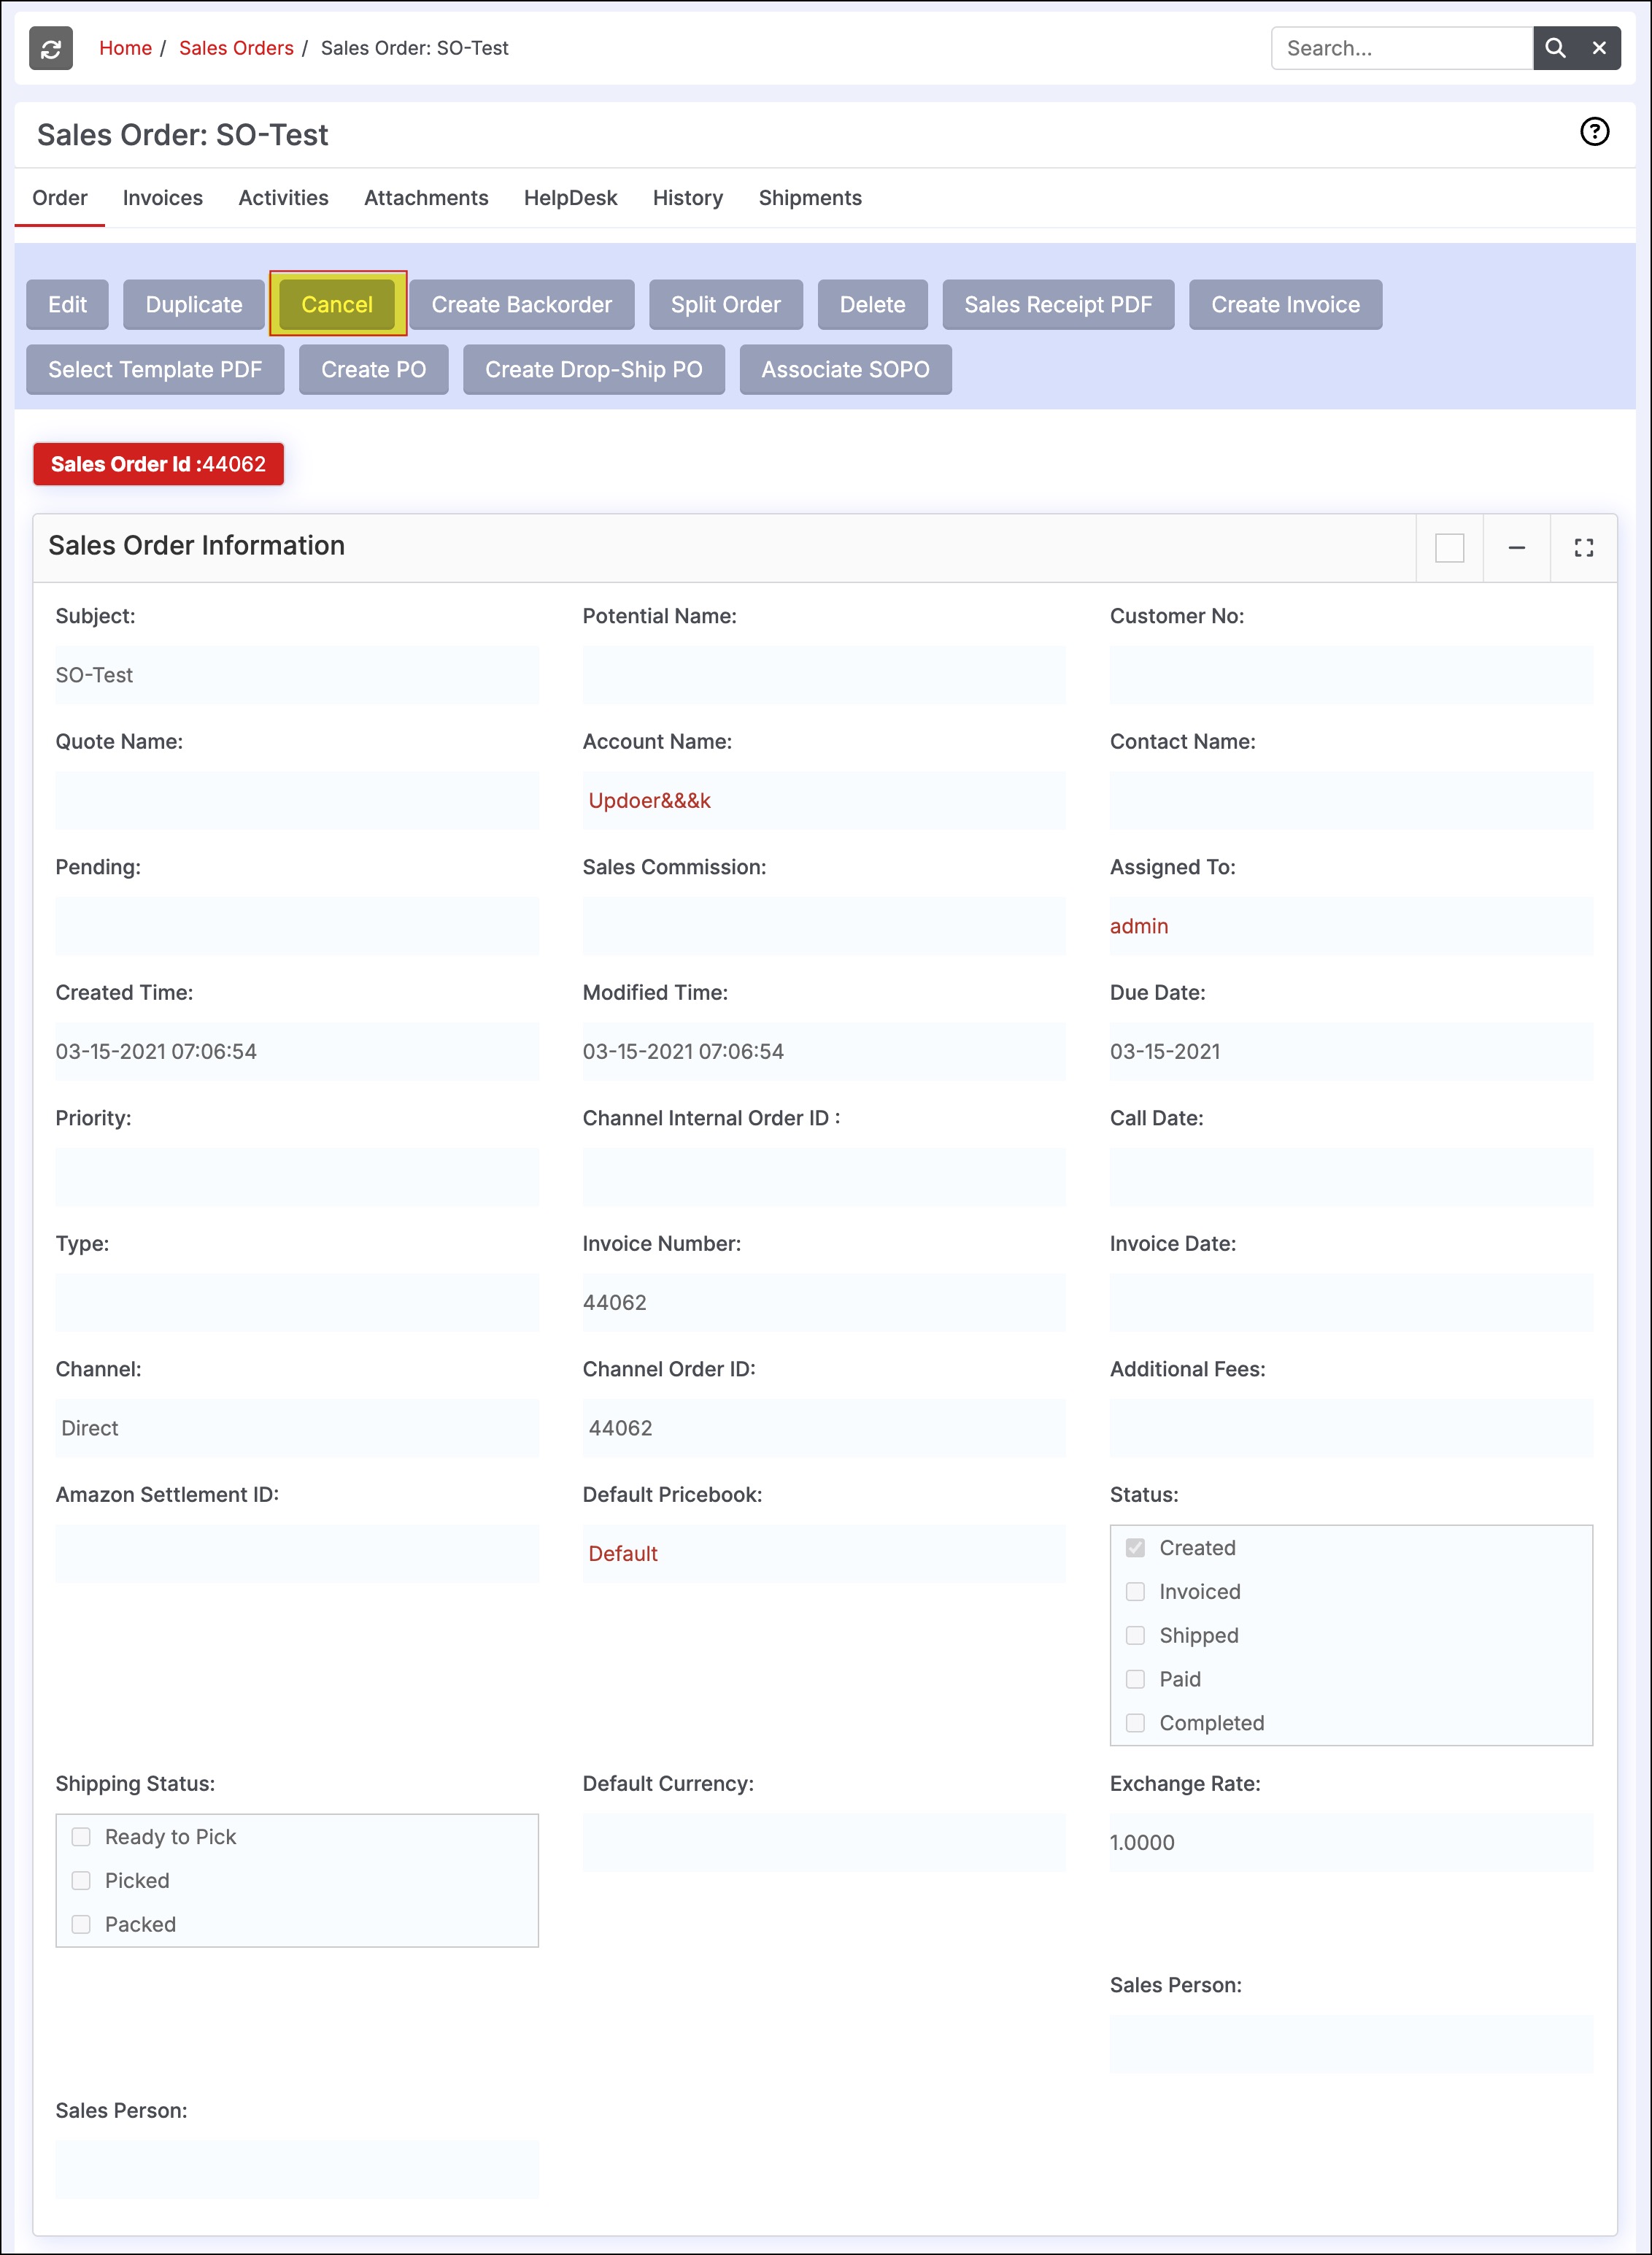Click the Select Template PDF button
The image size is (1652, 2255).
pos(155,370)
